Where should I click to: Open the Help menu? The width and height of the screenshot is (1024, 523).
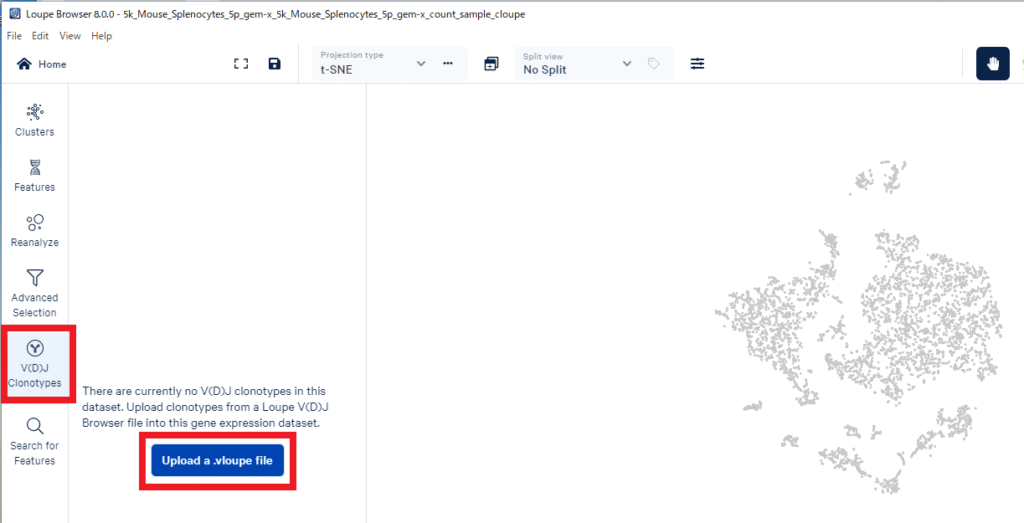coord(101,36)
